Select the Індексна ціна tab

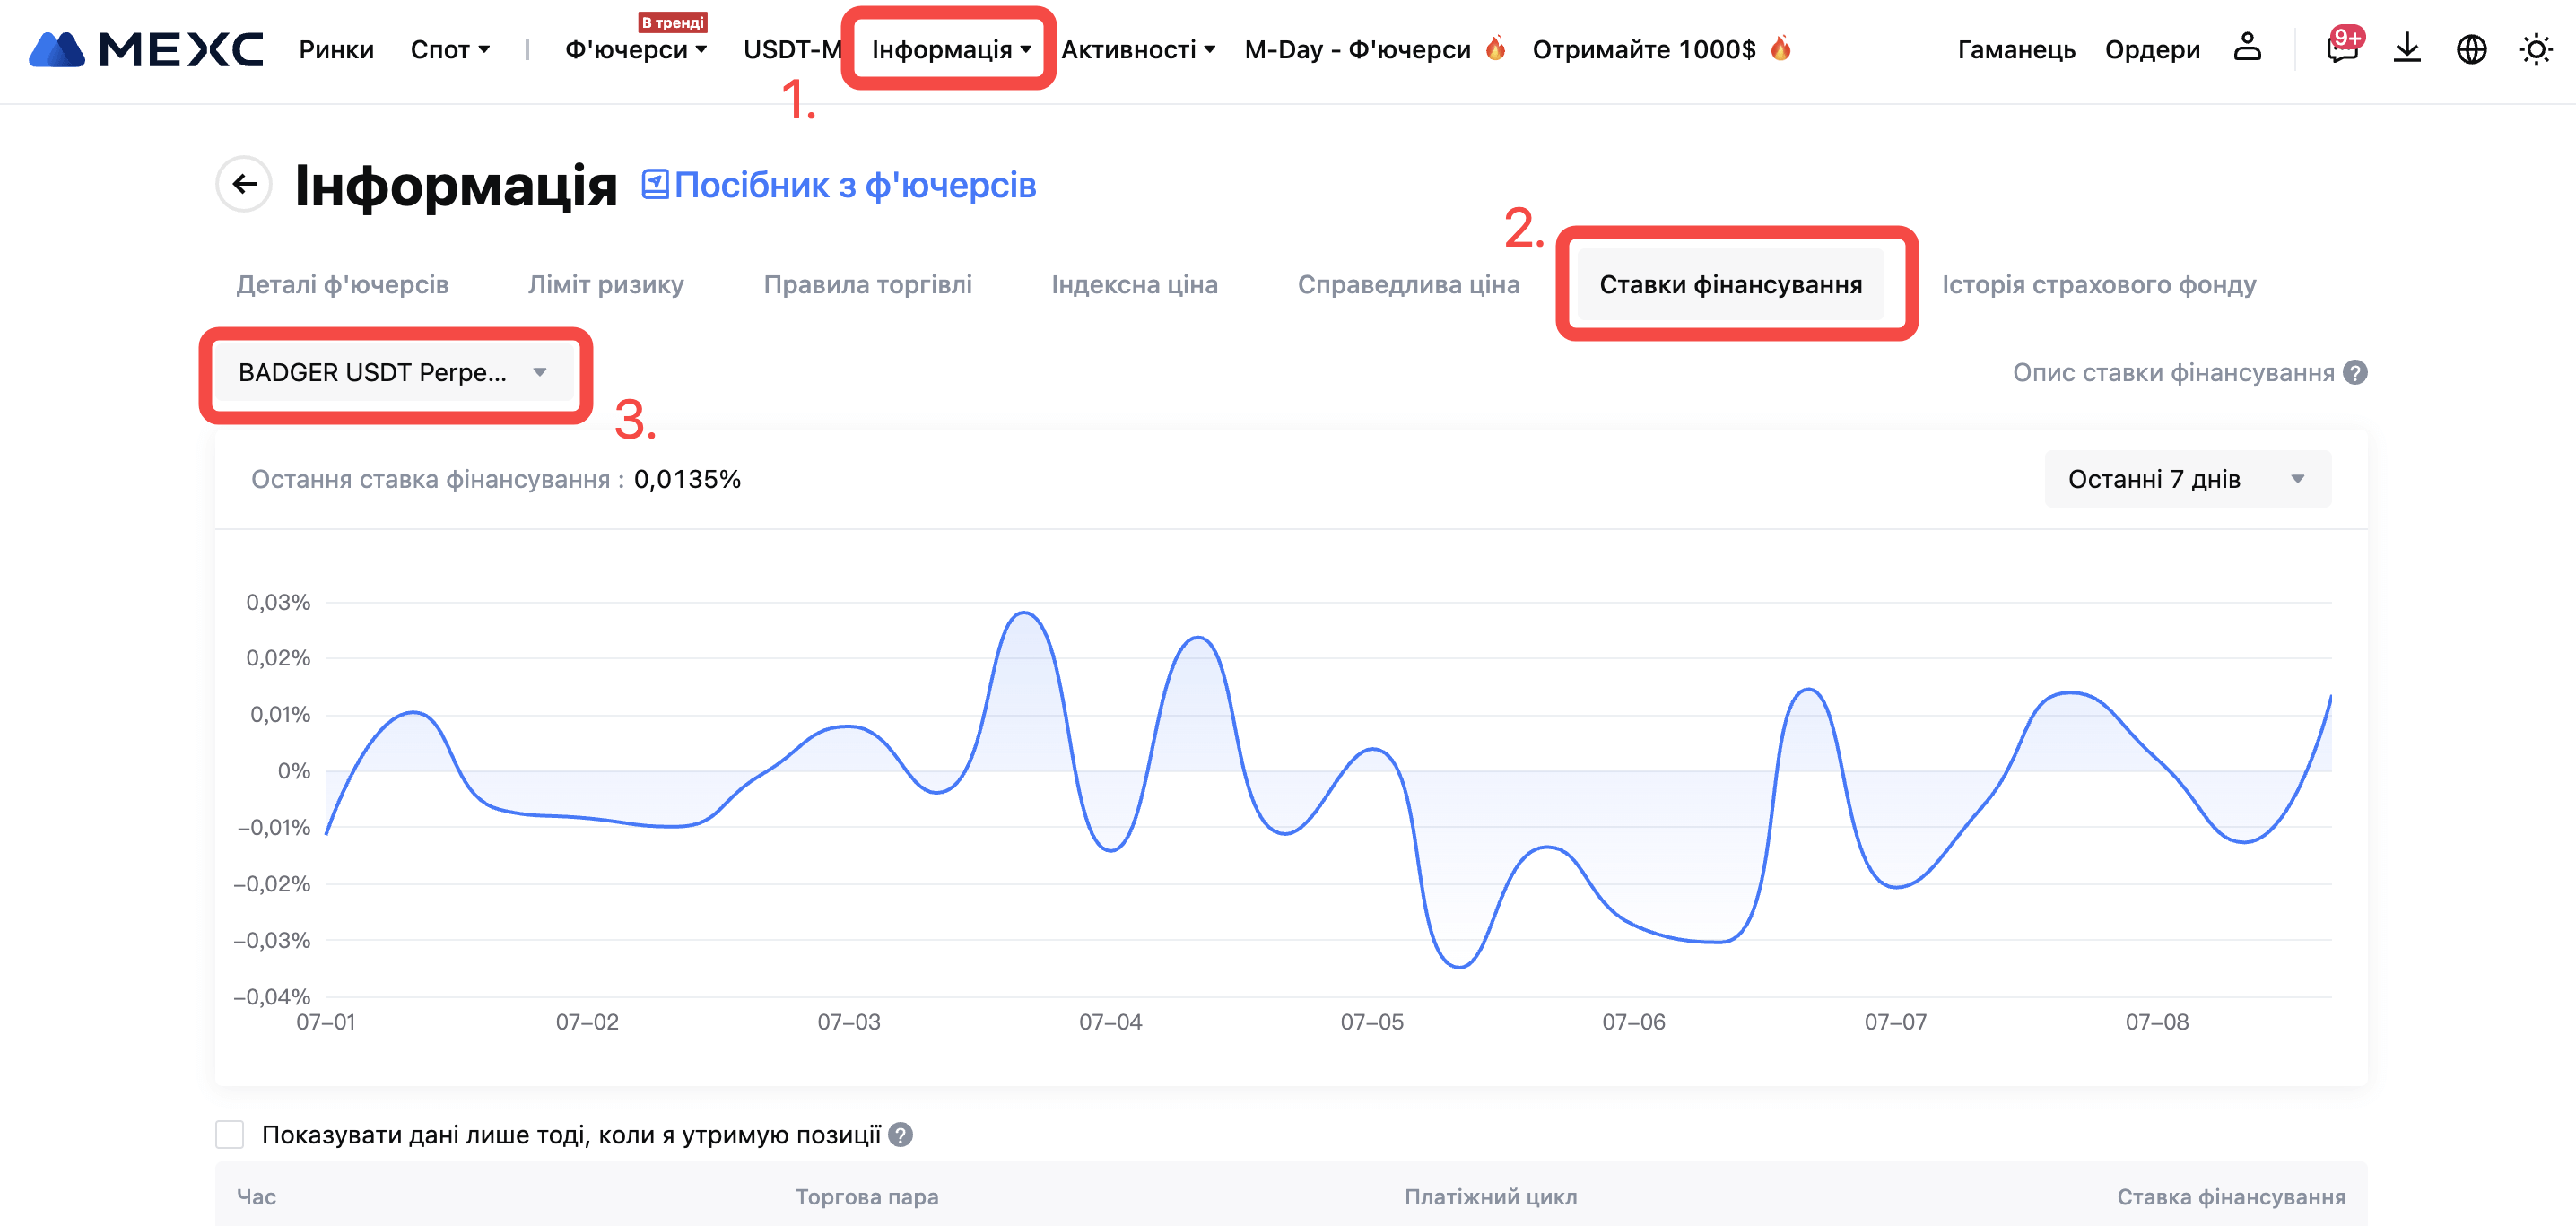click(1134, 284)
